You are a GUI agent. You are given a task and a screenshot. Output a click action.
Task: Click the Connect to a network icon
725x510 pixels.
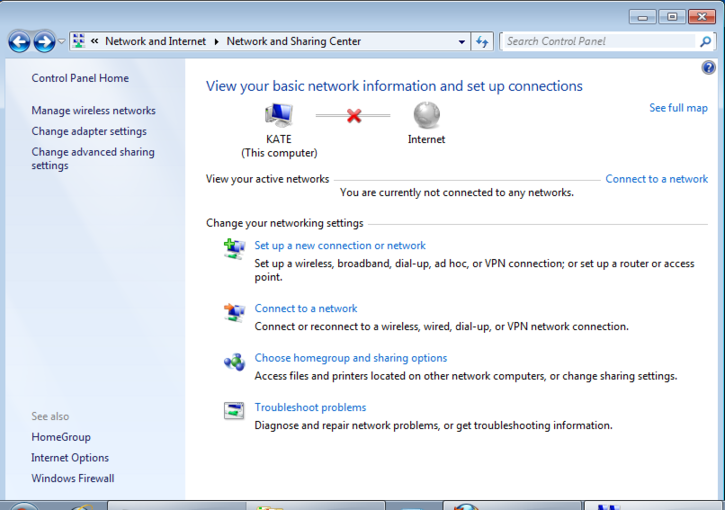(x=234, y=313)
